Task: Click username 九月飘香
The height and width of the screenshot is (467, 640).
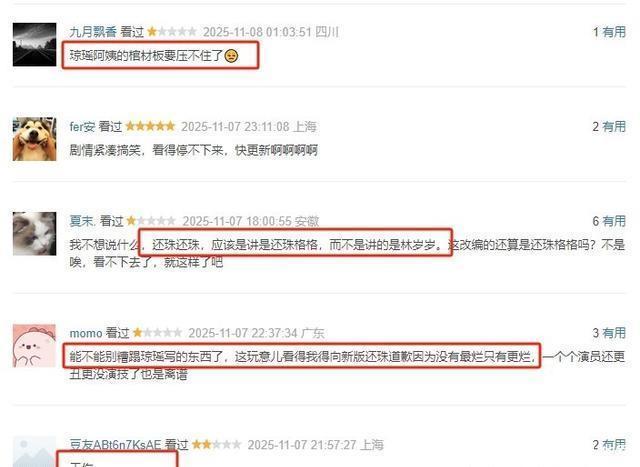Action: point(93,32)
